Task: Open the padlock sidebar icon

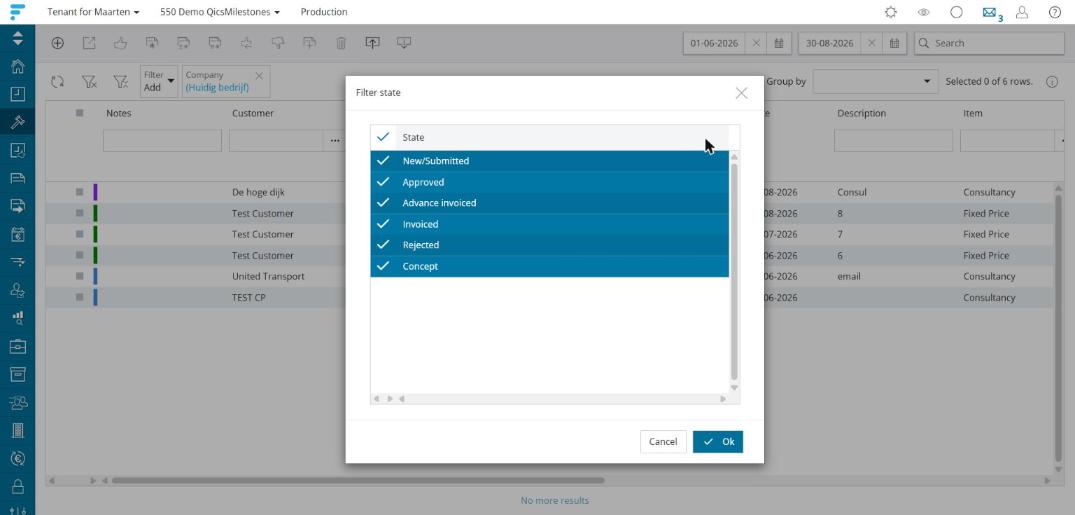Action: (18, 486)
